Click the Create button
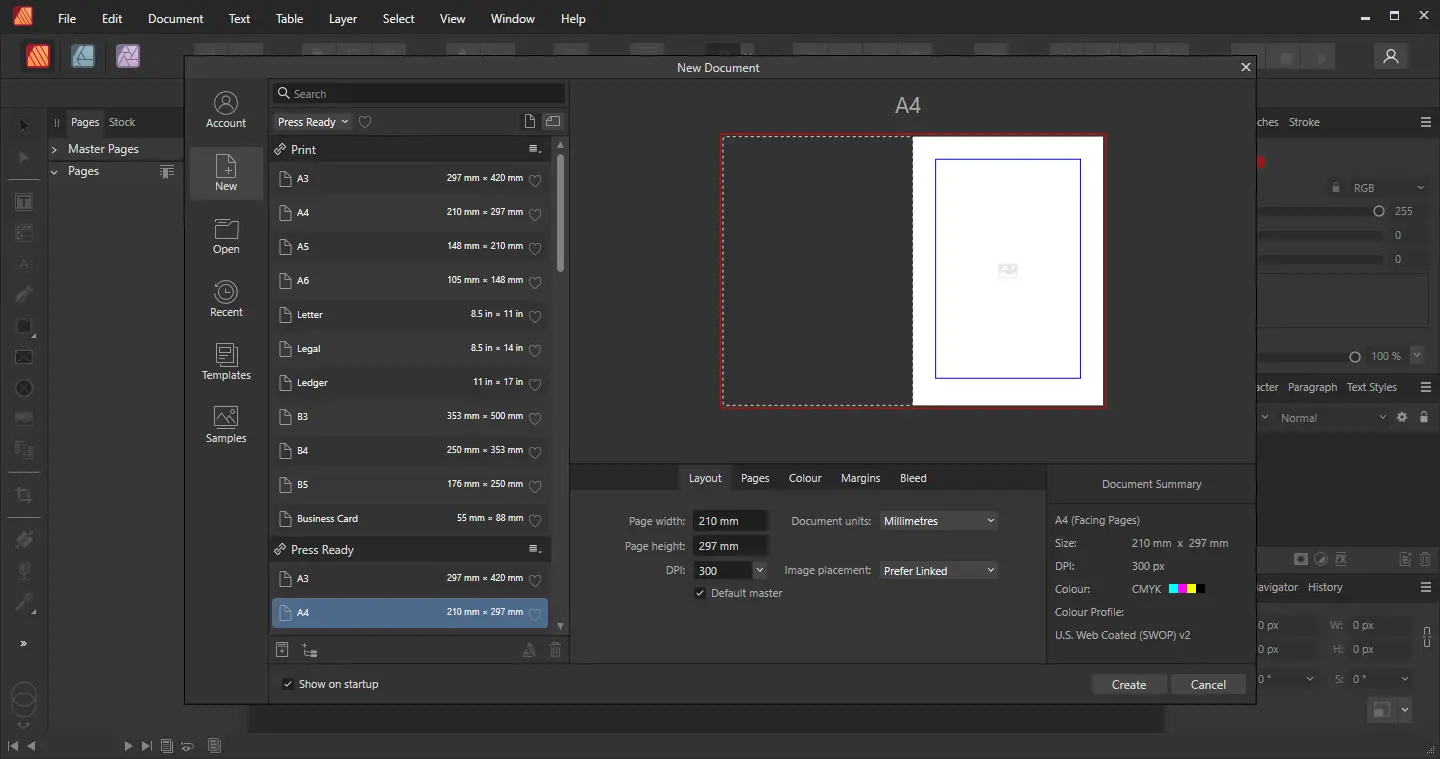 (x=1128, y=685)
